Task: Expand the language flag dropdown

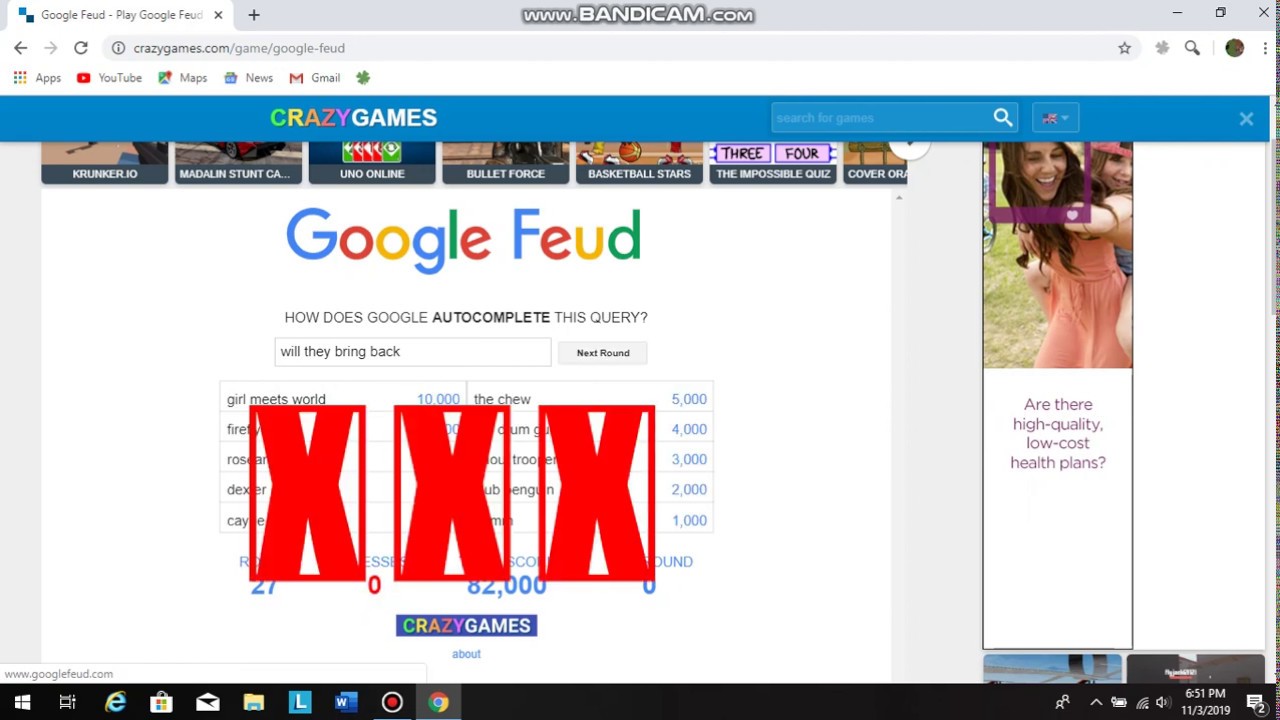Action: tap(1055, 118)
